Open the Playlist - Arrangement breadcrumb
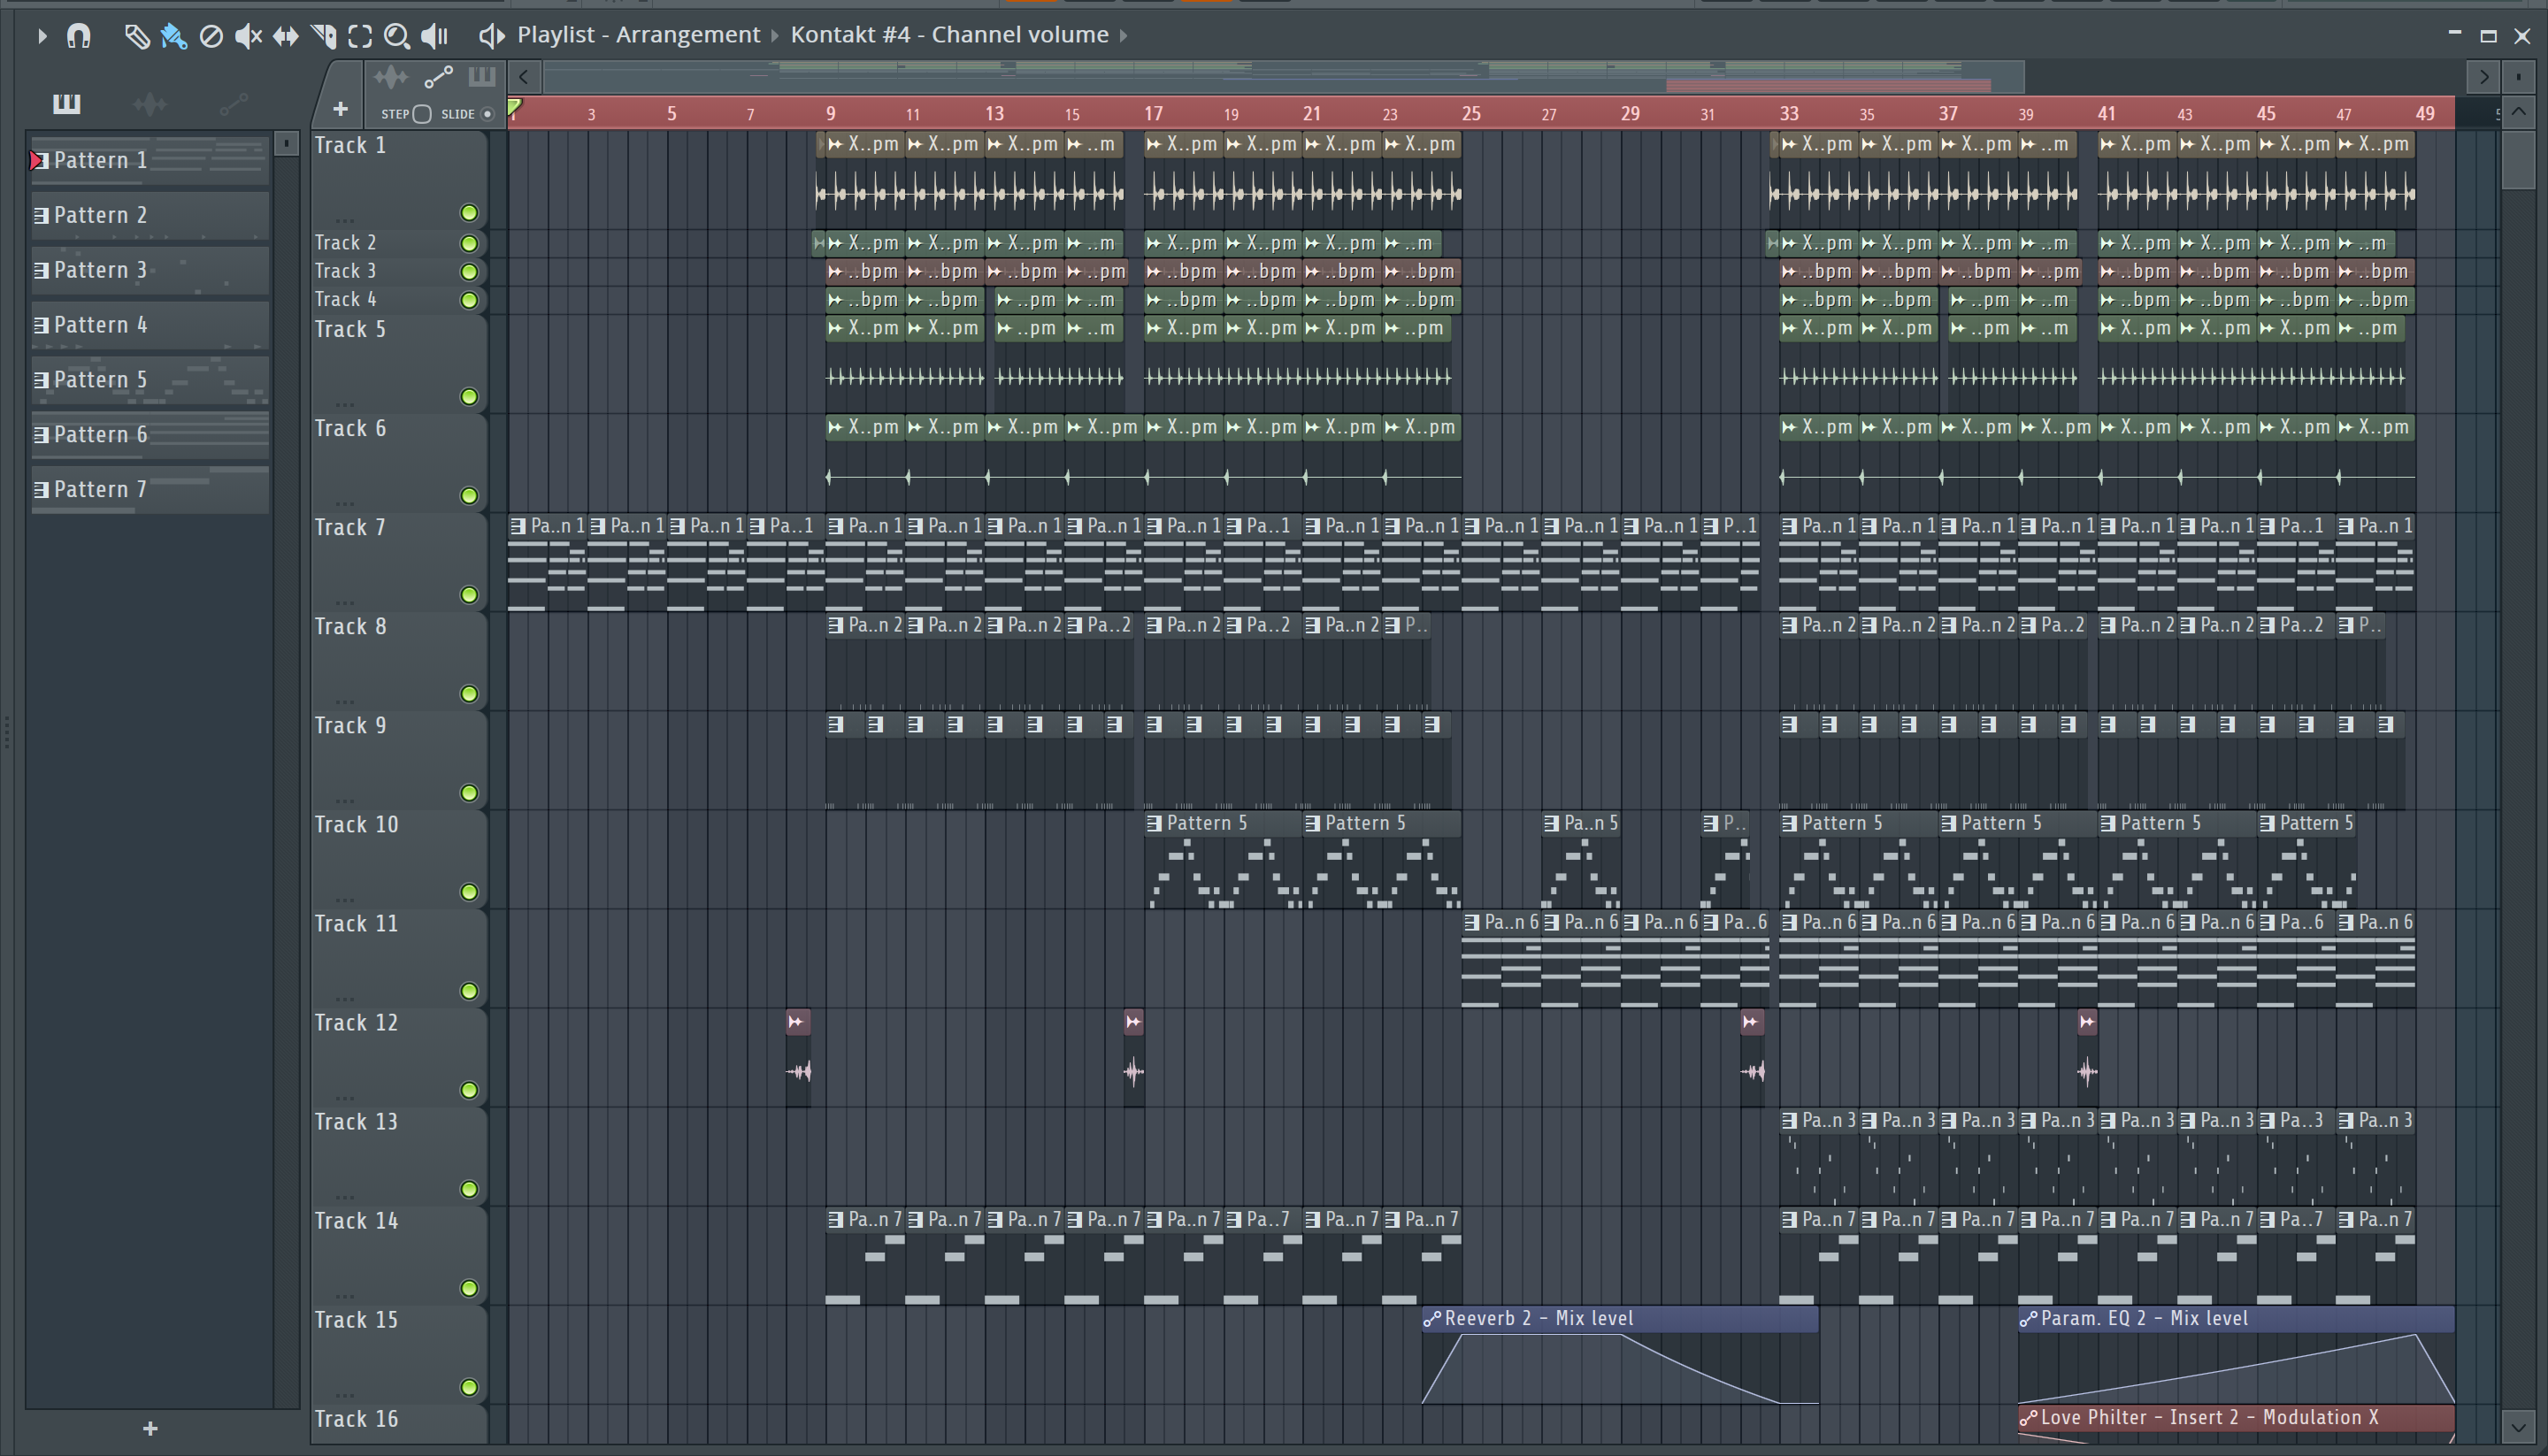 638,35
